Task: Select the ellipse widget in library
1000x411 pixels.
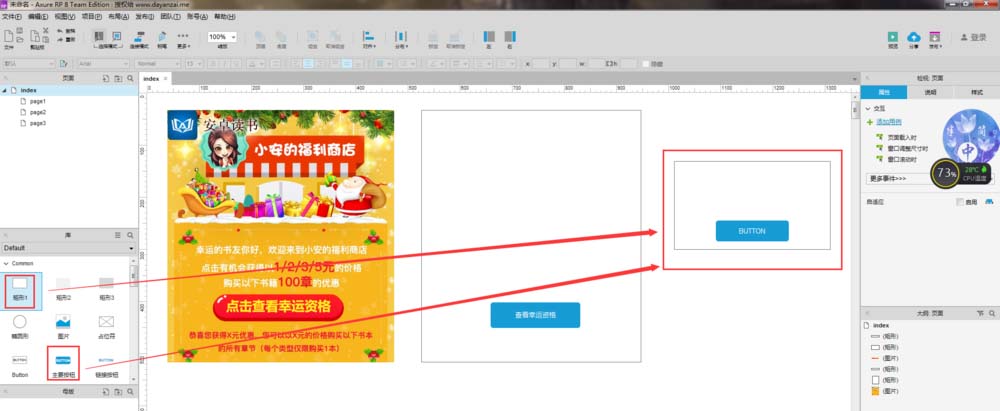Action: [20, 326]
